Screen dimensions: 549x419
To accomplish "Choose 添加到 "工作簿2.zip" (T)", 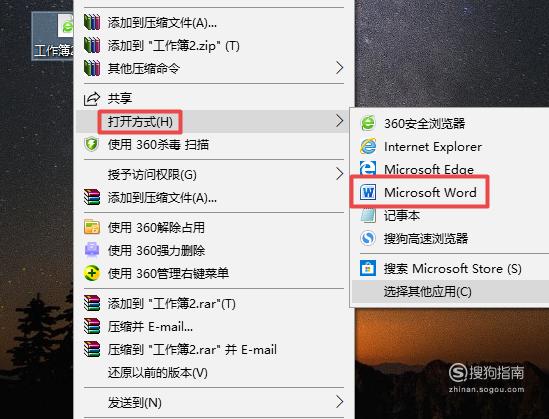I will 214,45.
